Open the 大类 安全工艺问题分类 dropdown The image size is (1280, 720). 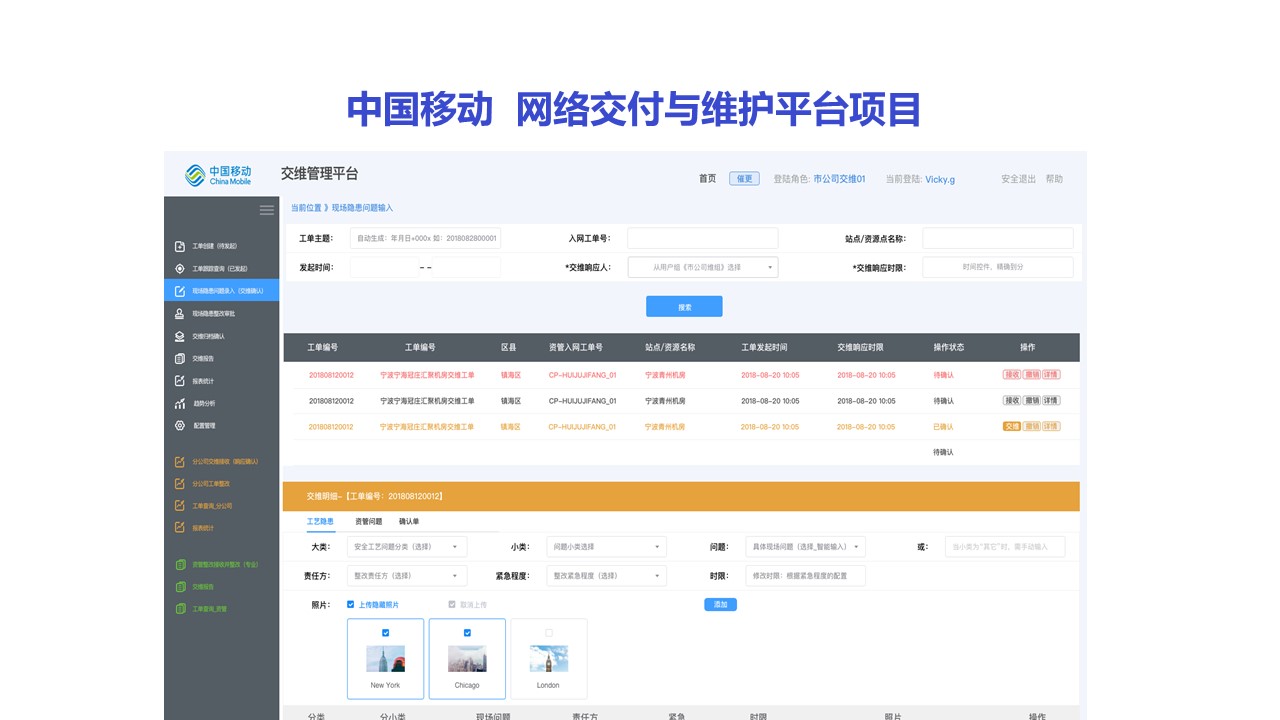coord(407,547)
